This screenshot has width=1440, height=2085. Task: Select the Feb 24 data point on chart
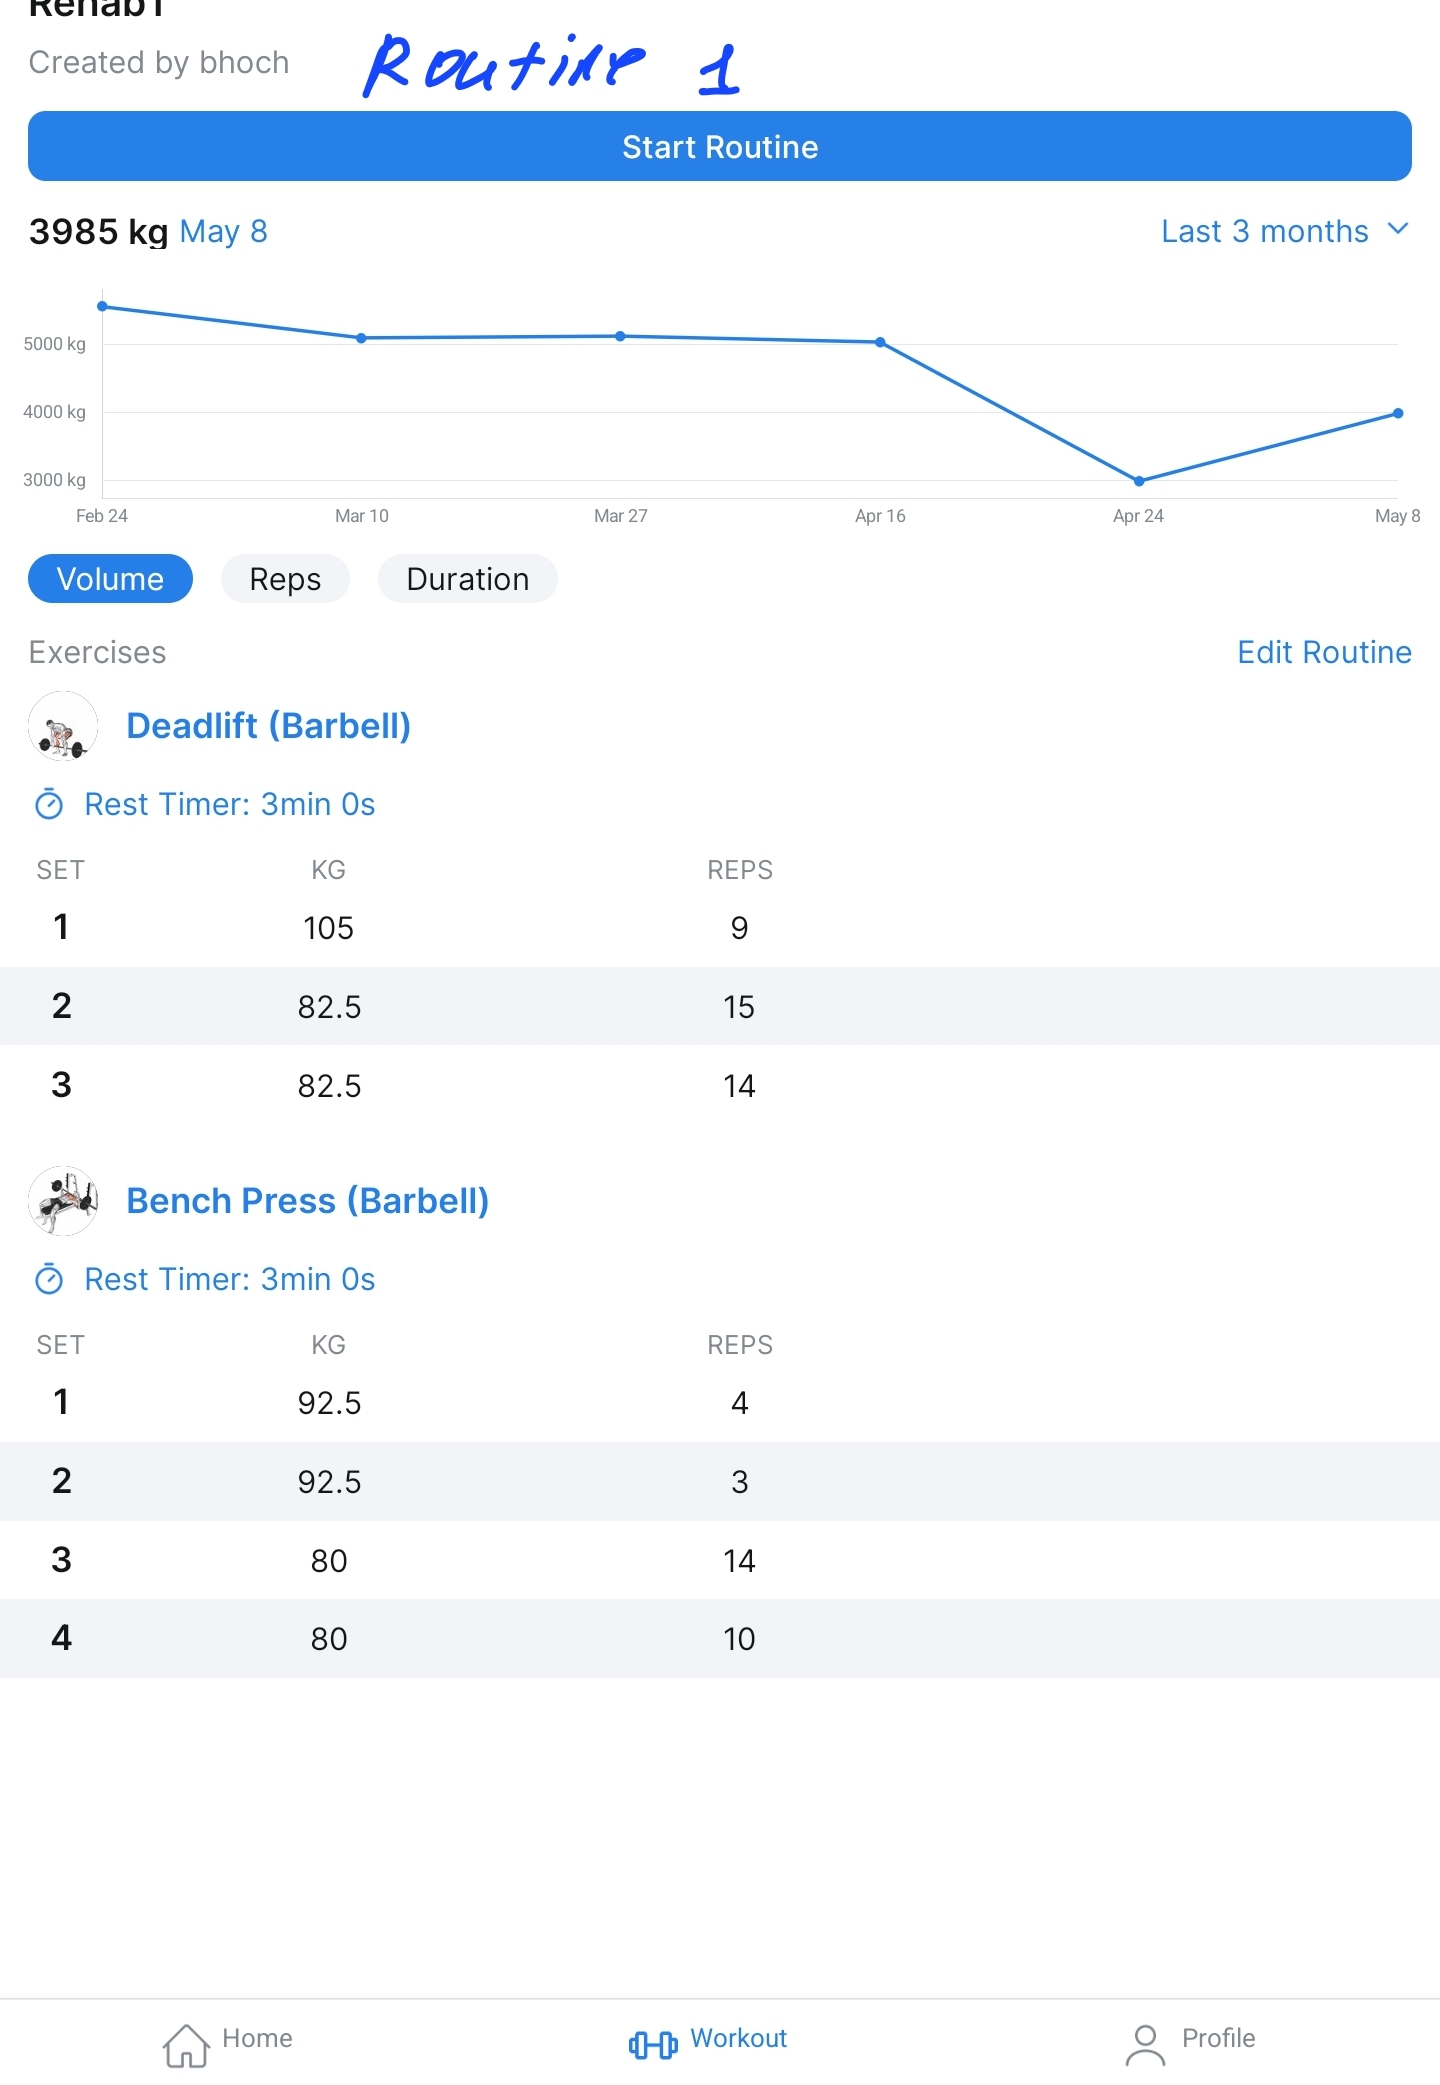pyautogui.click(x=102, y=306)
